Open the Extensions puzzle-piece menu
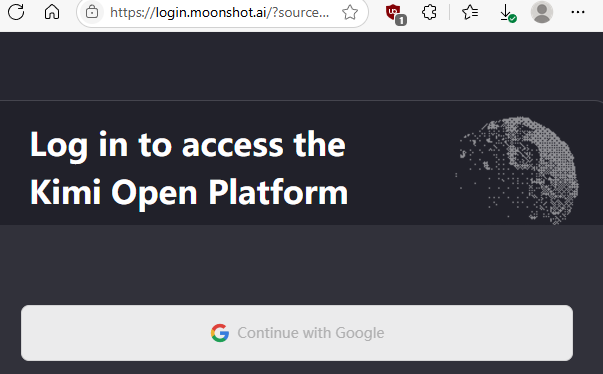The image size is (603, 374). pos(429,12)
